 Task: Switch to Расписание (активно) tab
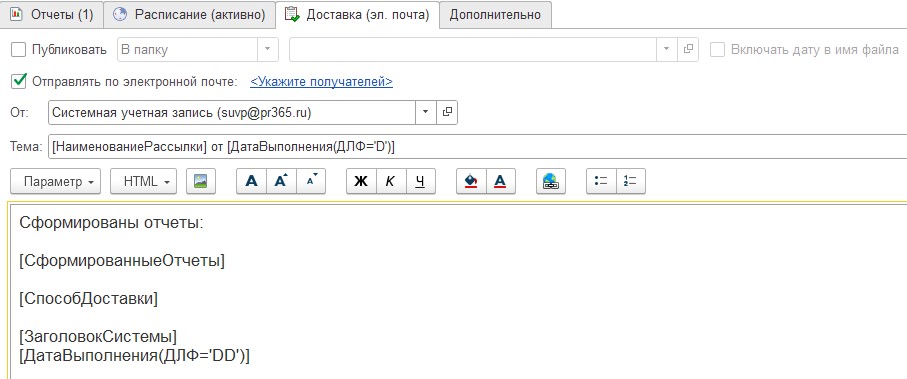tap(189, 14)
